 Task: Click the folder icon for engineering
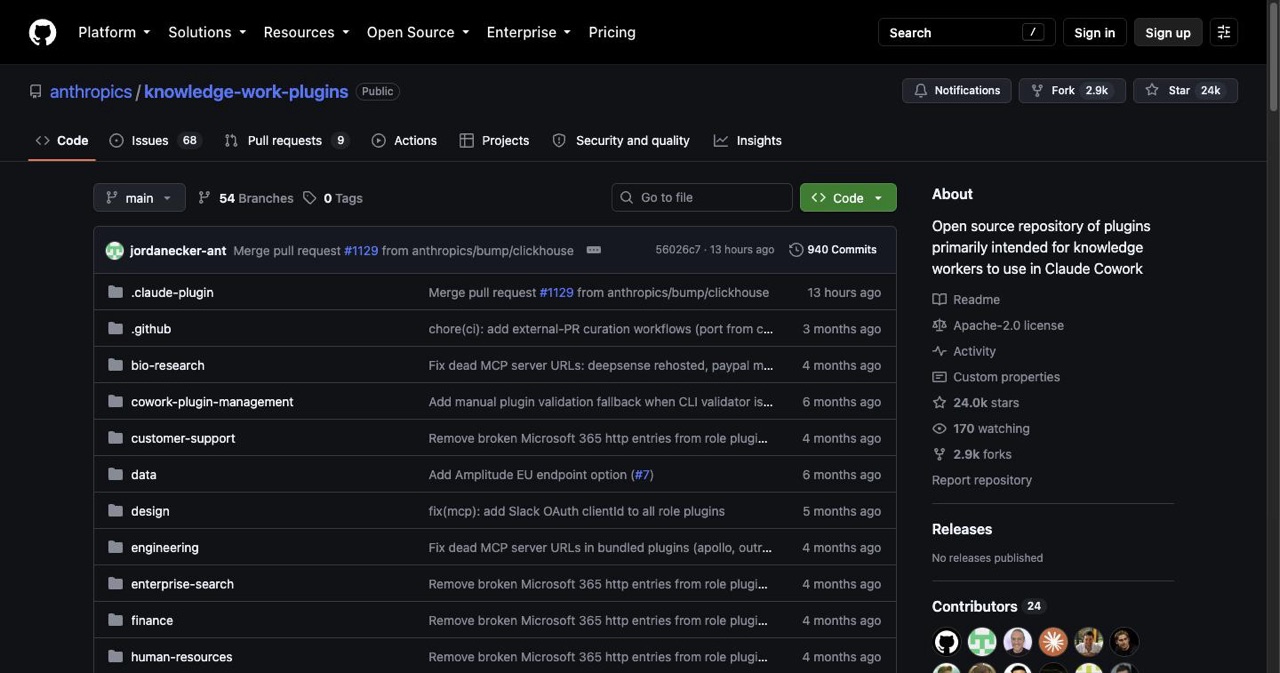pos(115,547)
